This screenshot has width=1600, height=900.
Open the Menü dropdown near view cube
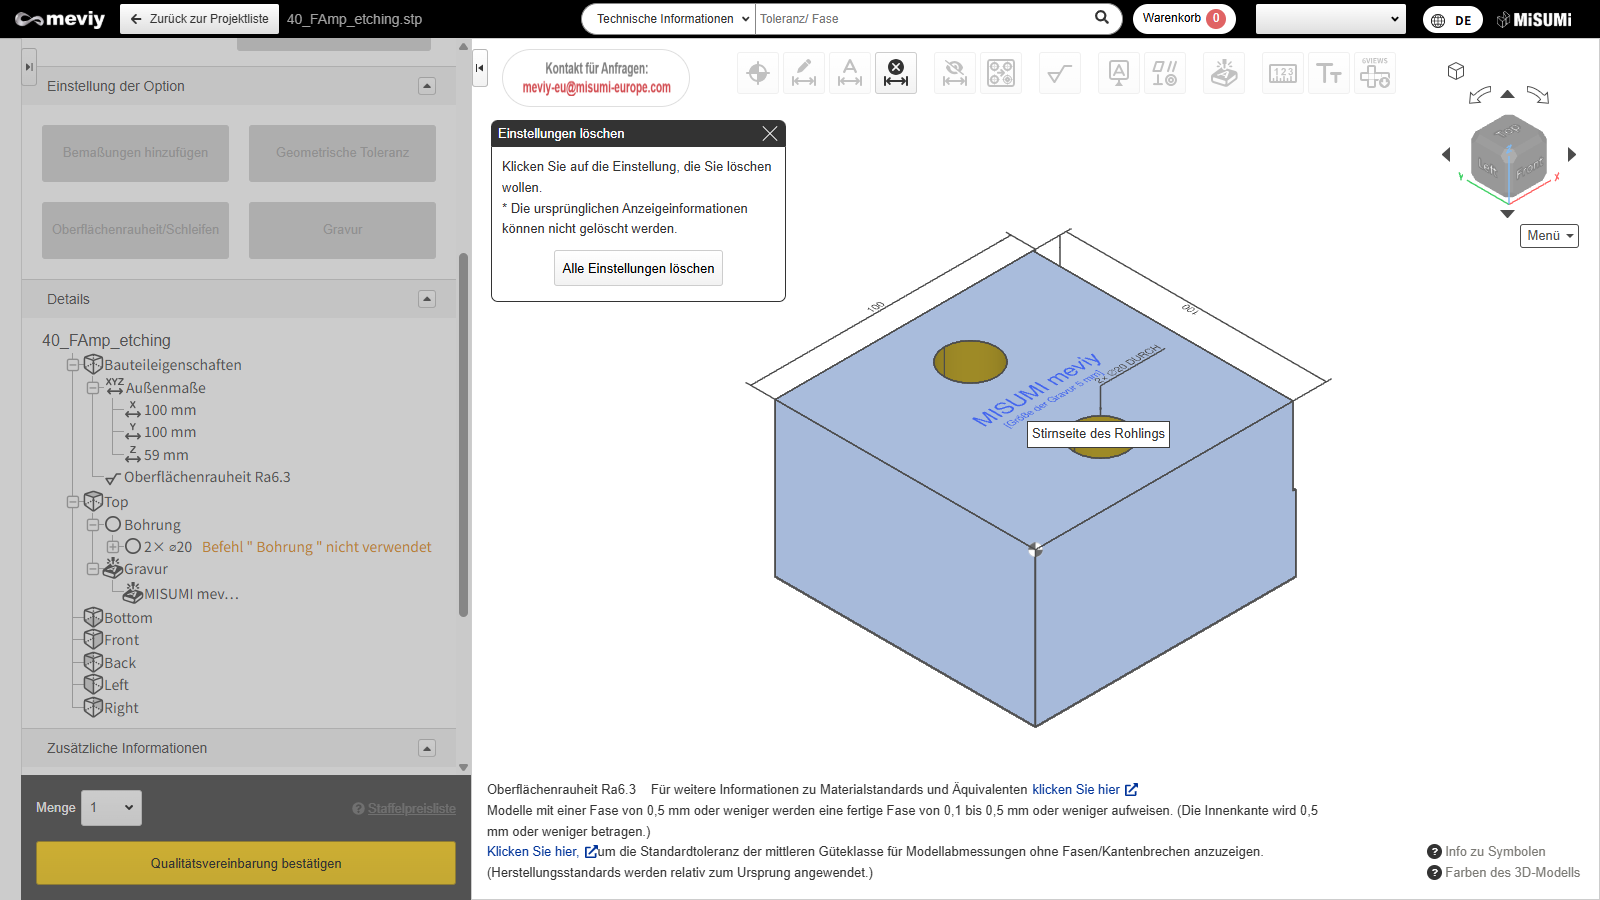pos(1549,236)
